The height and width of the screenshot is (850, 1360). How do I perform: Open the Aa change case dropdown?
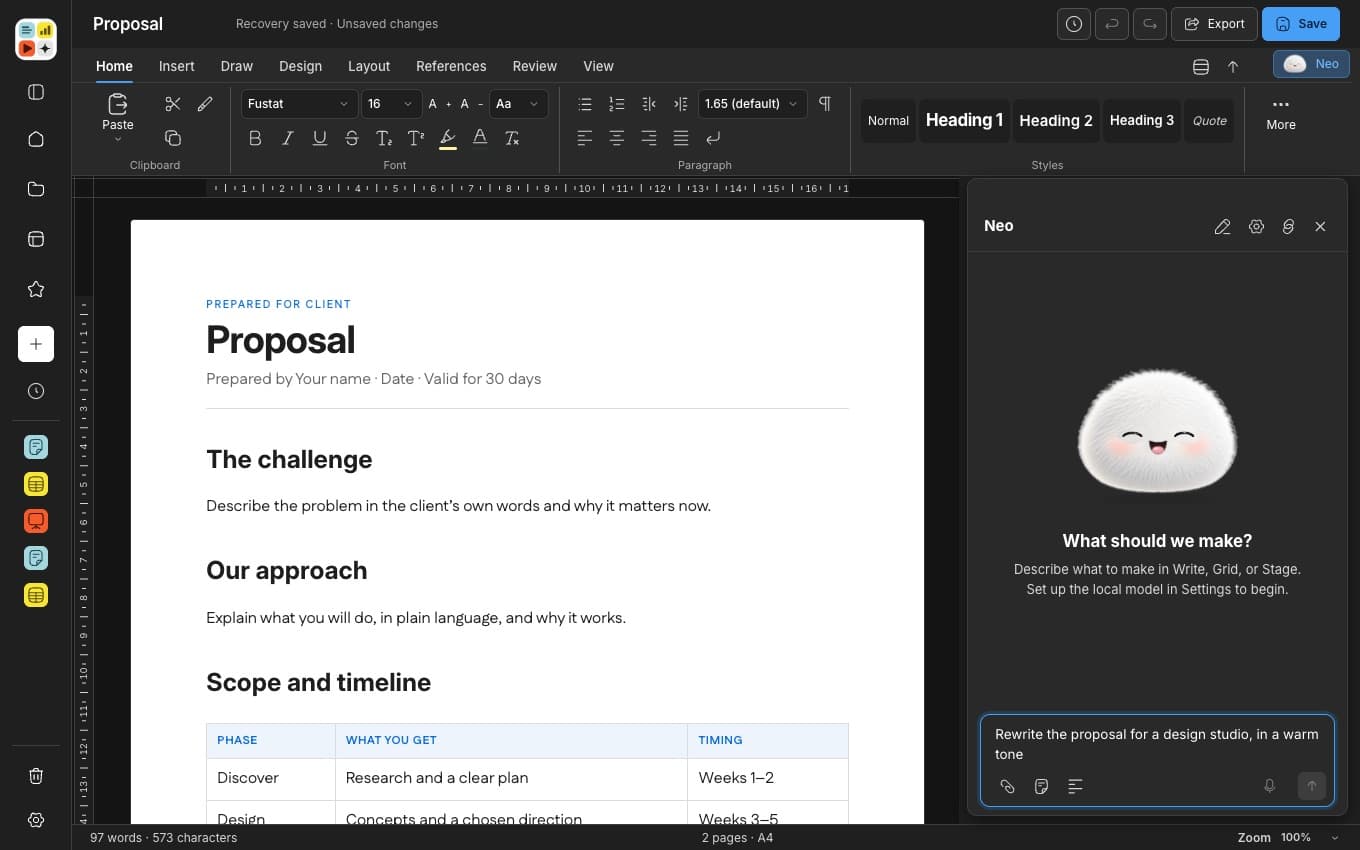(x=518, y=104)
